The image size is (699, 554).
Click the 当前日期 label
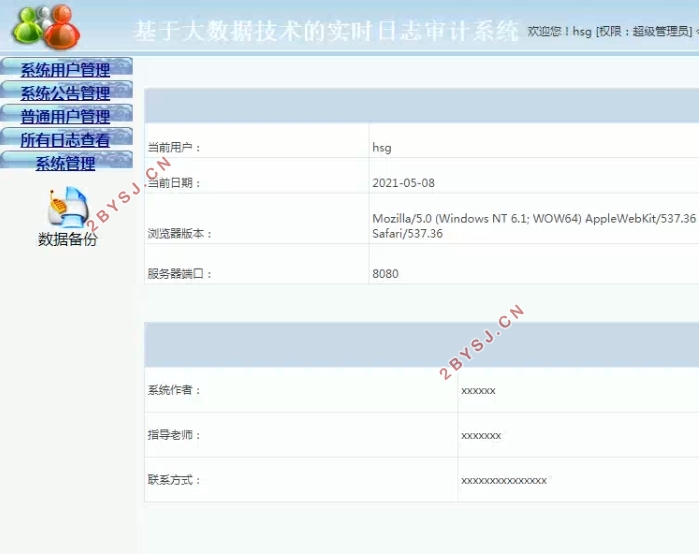(x=174, y=183)
